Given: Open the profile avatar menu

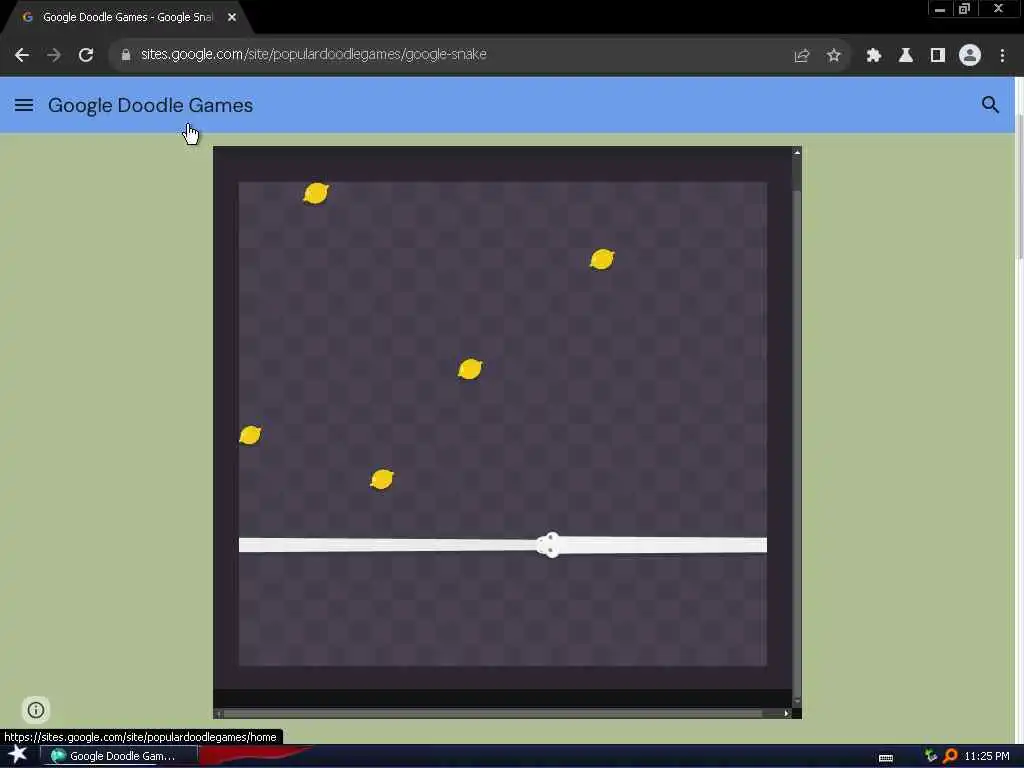Looking at the screenshot, I should (970, 56).
